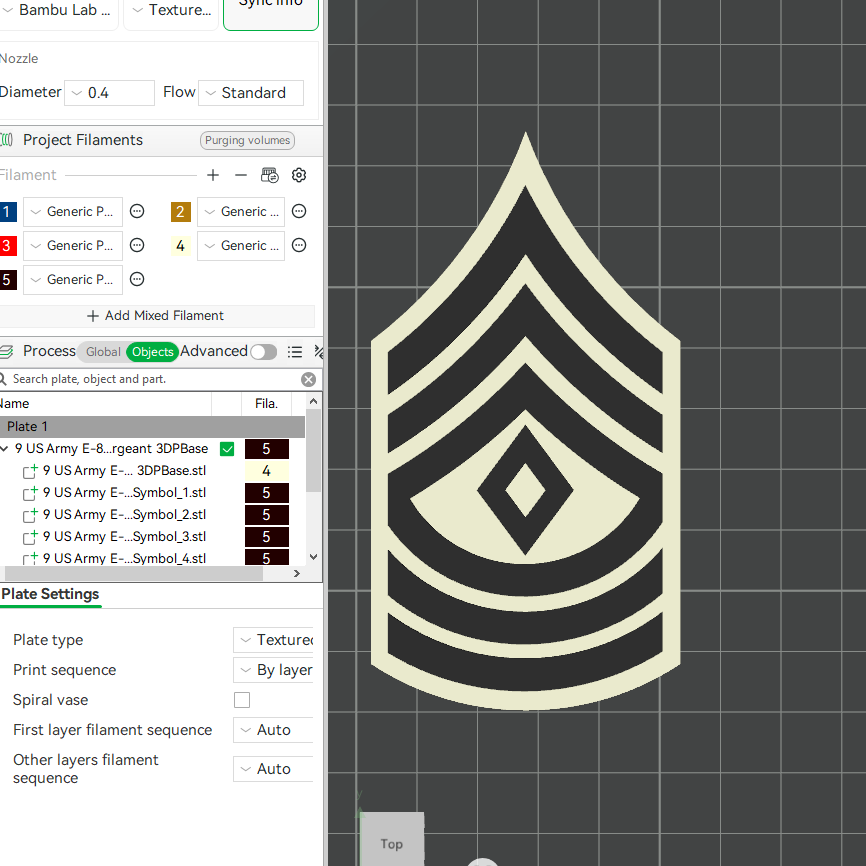The width and height of the screenshot is (866, 866).
Task: Open the Texture plate dropdown at top
Action: click(172, 11)
